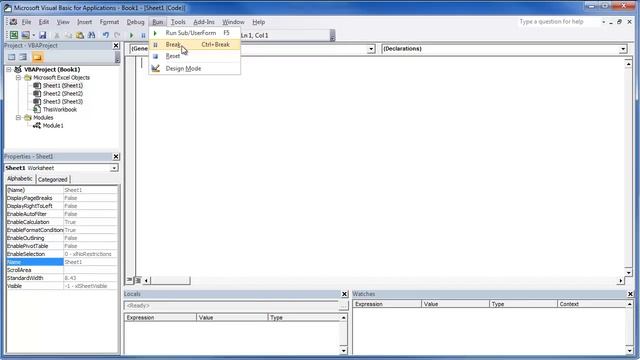Choose Break from the Run menu
Image resolution: width=640 pixels, height=360 pixels.
pyautogui.click(x=195, y=44)
